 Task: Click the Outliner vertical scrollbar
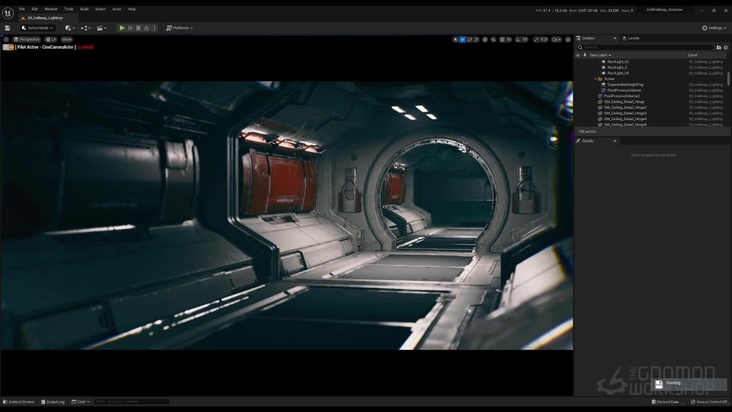(729, 78)
